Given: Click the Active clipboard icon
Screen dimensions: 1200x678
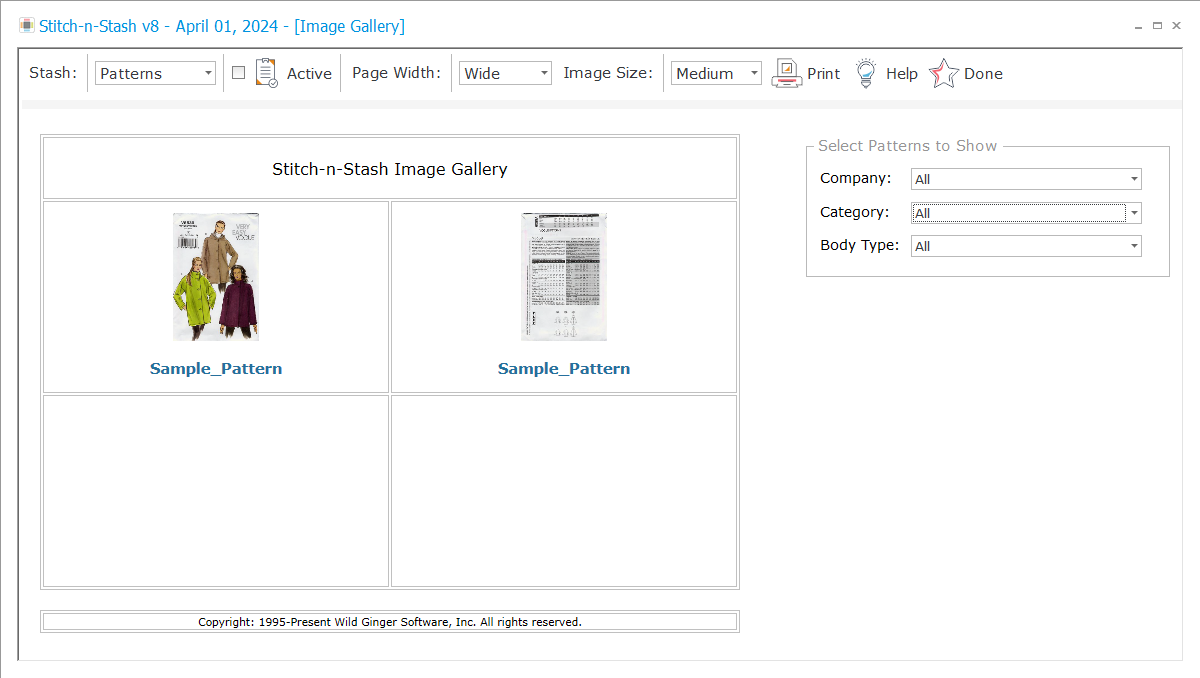Looking at the screenshot, I should coord(266,73).
